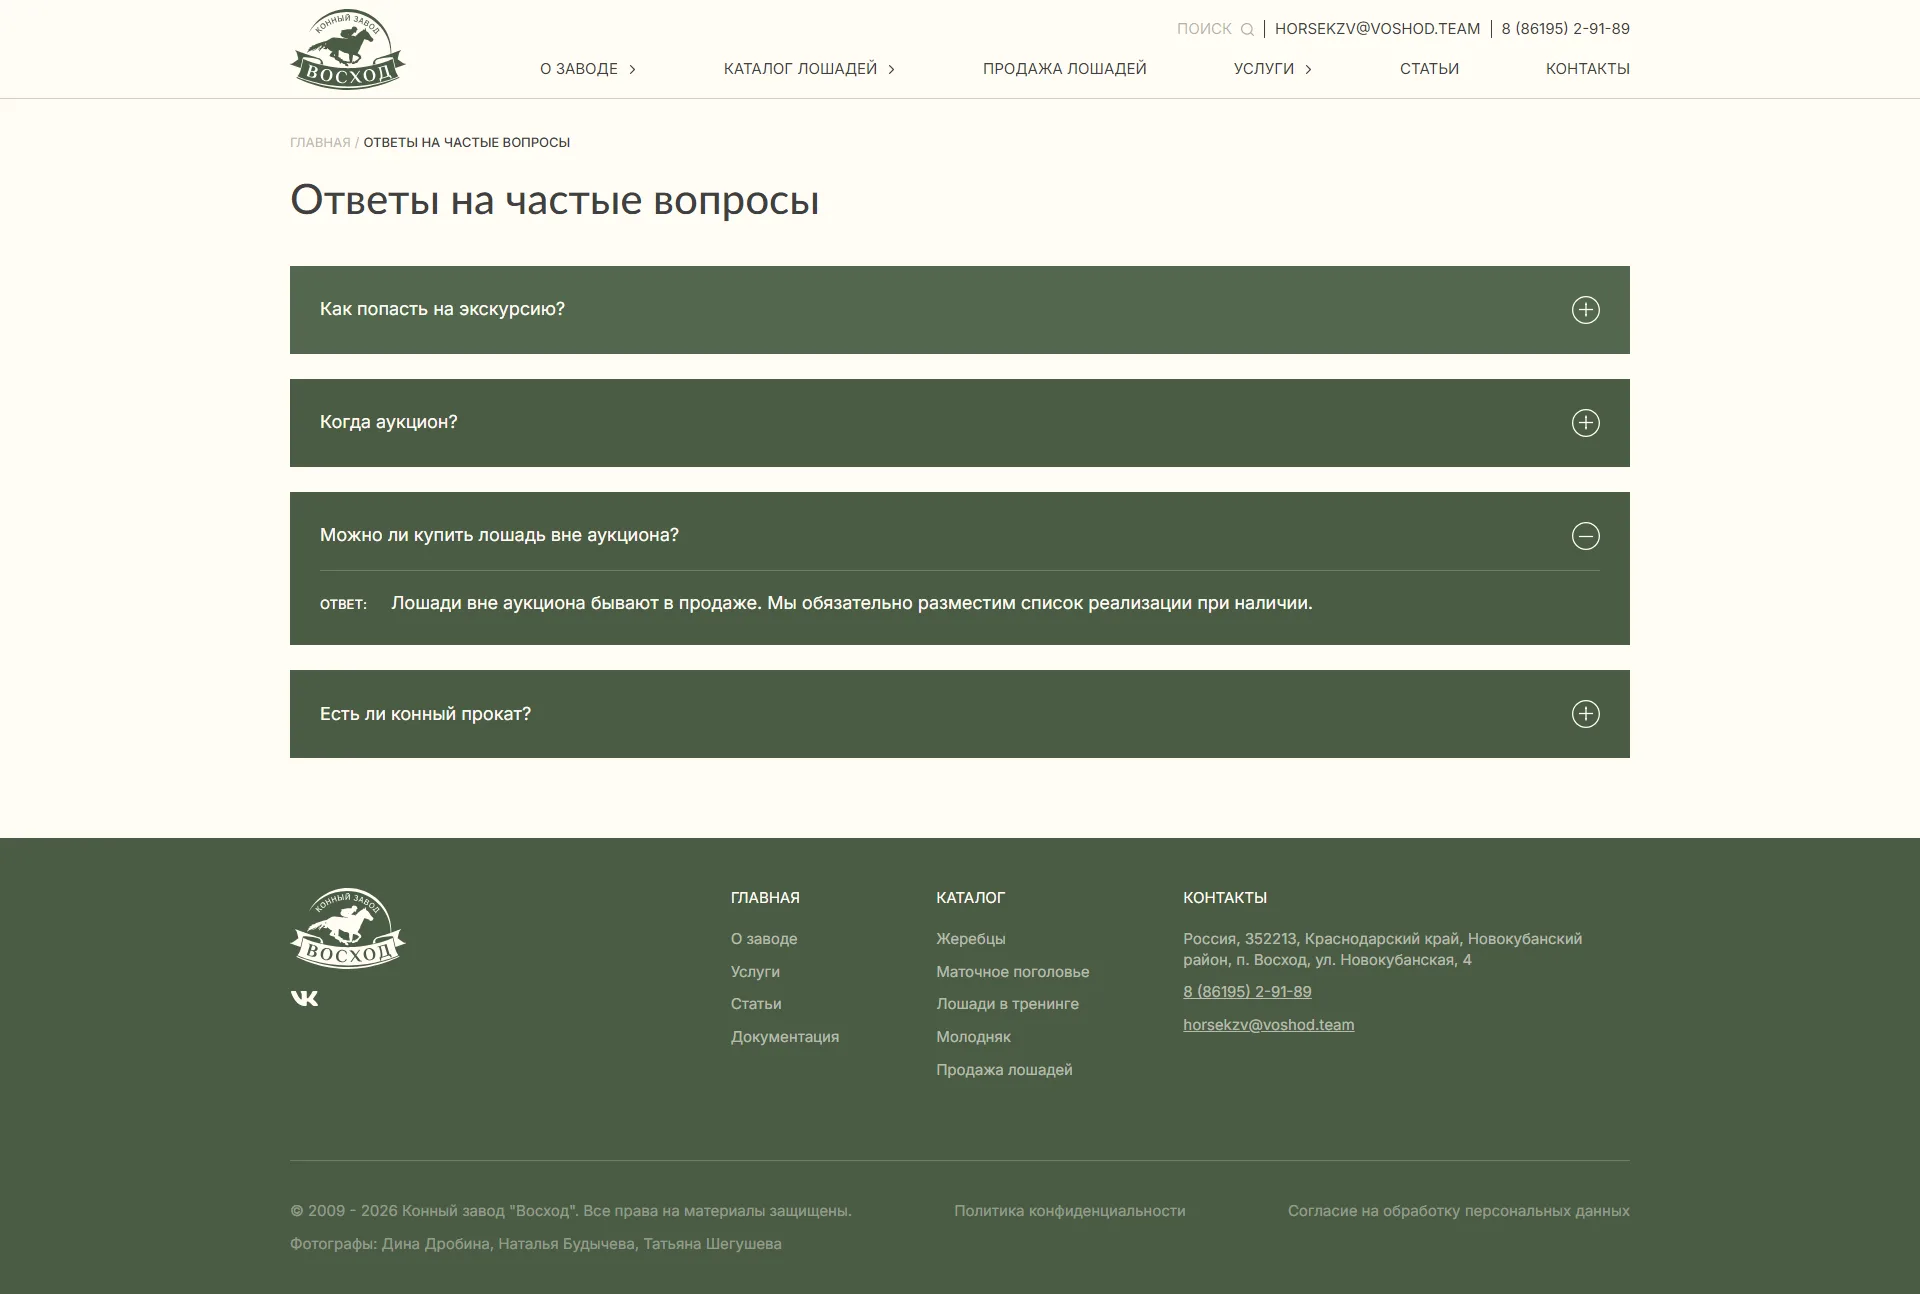Expand the 'Есть ли конный прокат?' plus icon
Viewport: 1920px width, 1294px height.
pos(1585,714)
